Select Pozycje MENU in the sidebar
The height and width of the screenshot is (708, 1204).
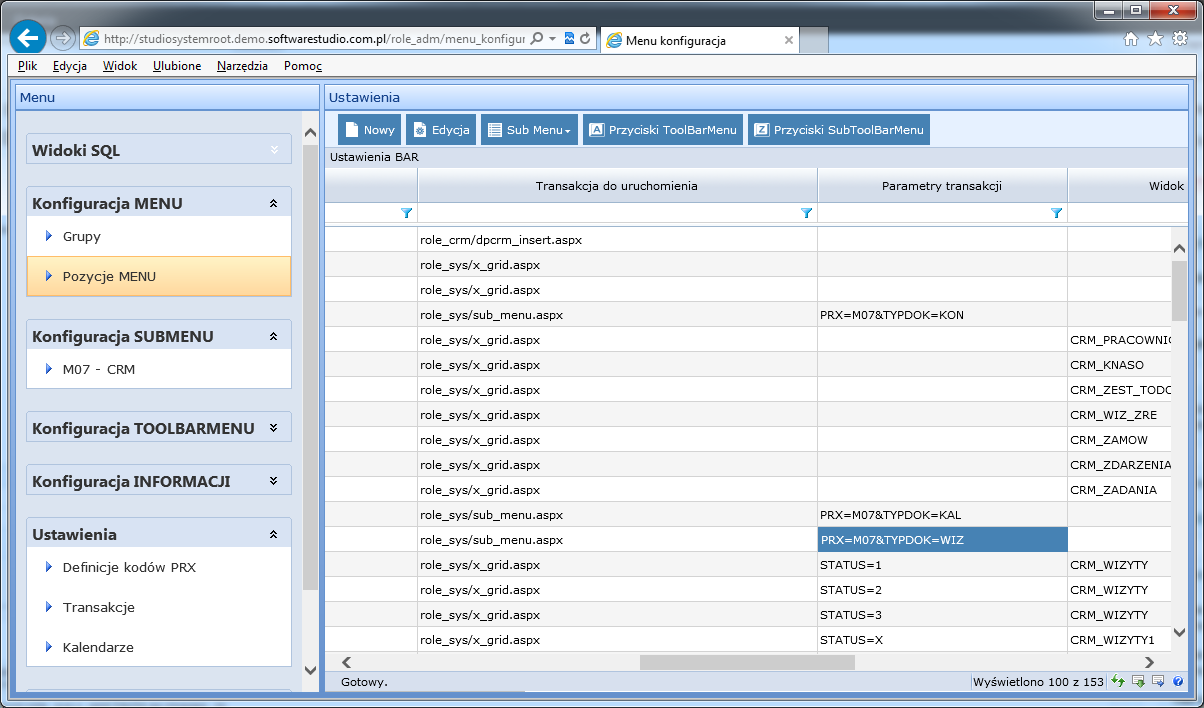[x=159, y=276]
